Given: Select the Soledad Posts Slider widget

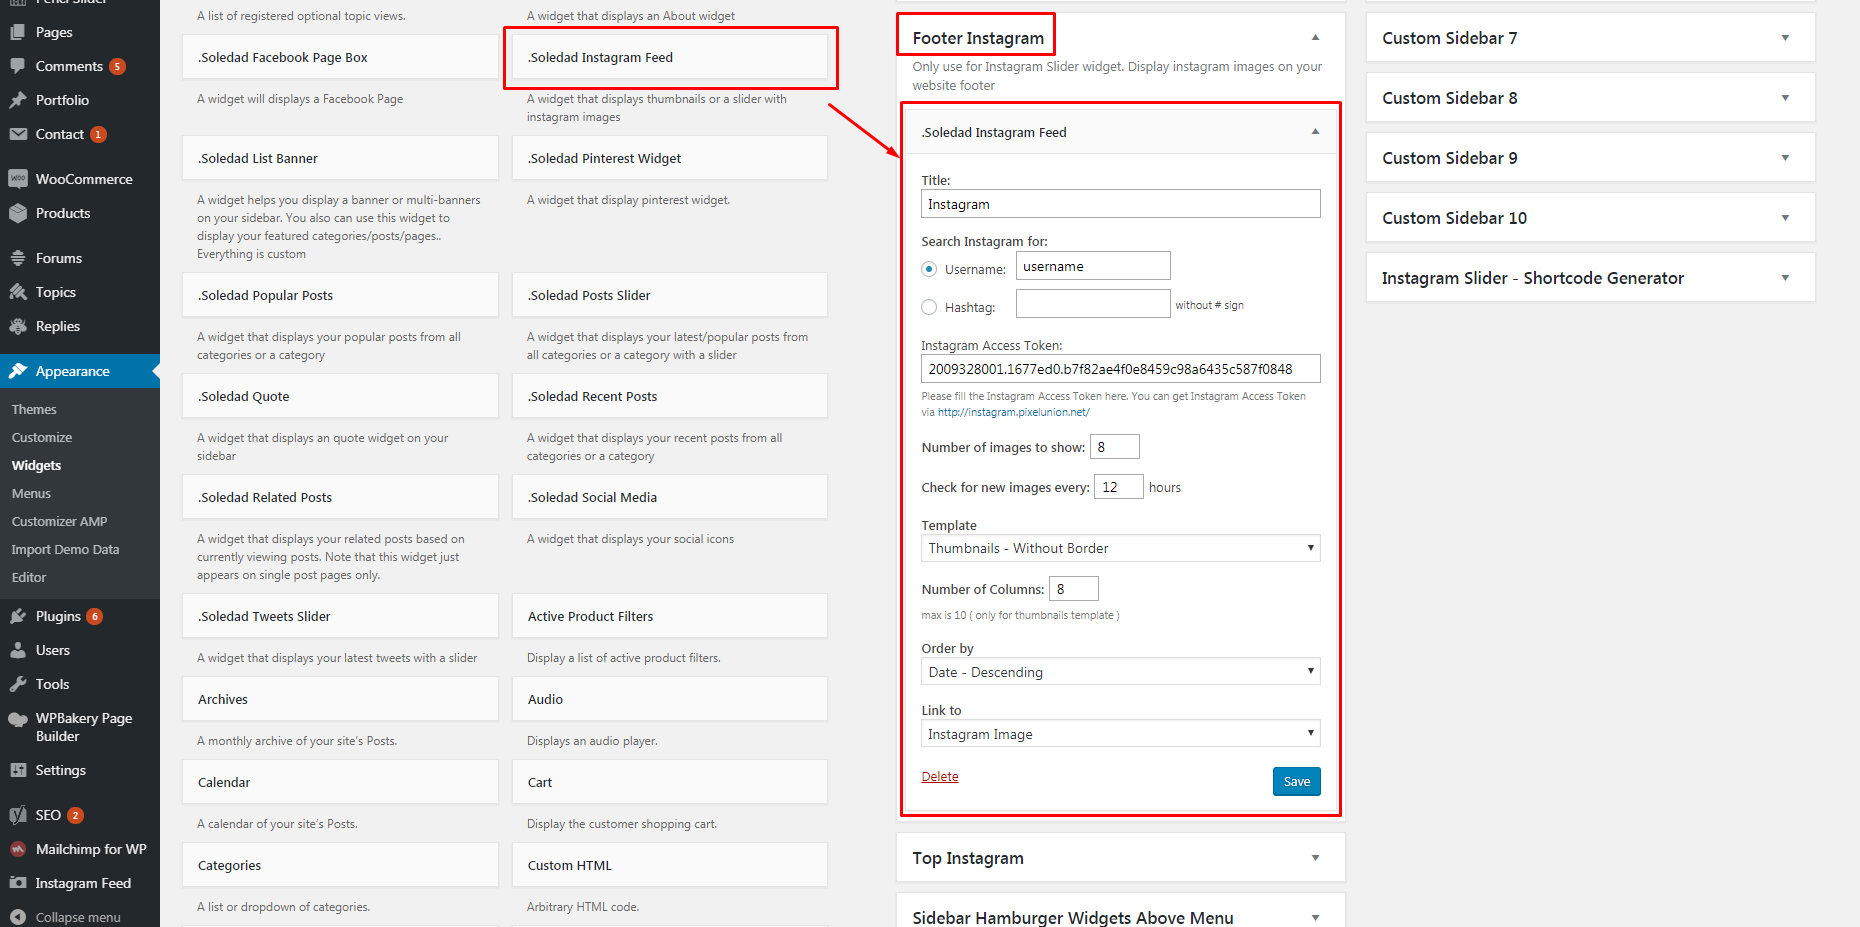Looking at the screenshot, I should (x=670, y=296).
